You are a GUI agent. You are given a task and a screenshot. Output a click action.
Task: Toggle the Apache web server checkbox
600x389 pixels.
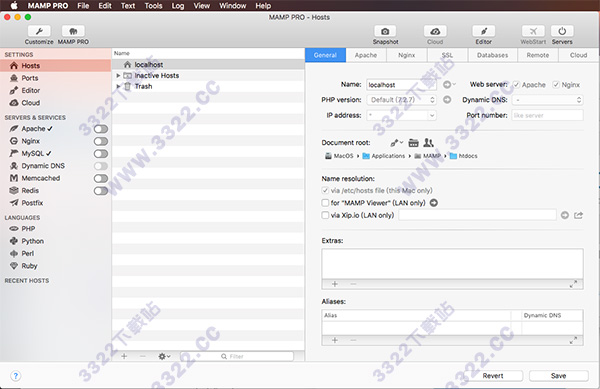tap(516, 85)
